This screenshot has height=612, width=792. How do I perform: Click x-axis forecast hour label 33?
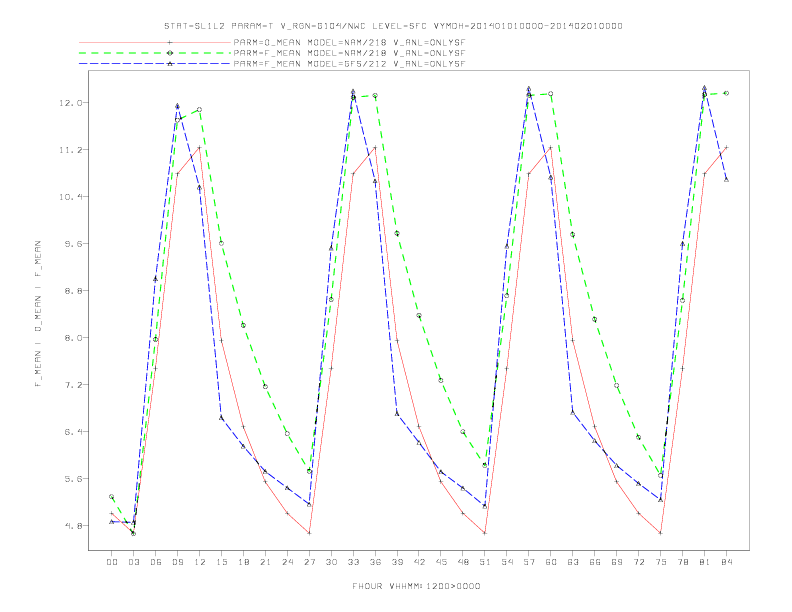tap(353, 562)
